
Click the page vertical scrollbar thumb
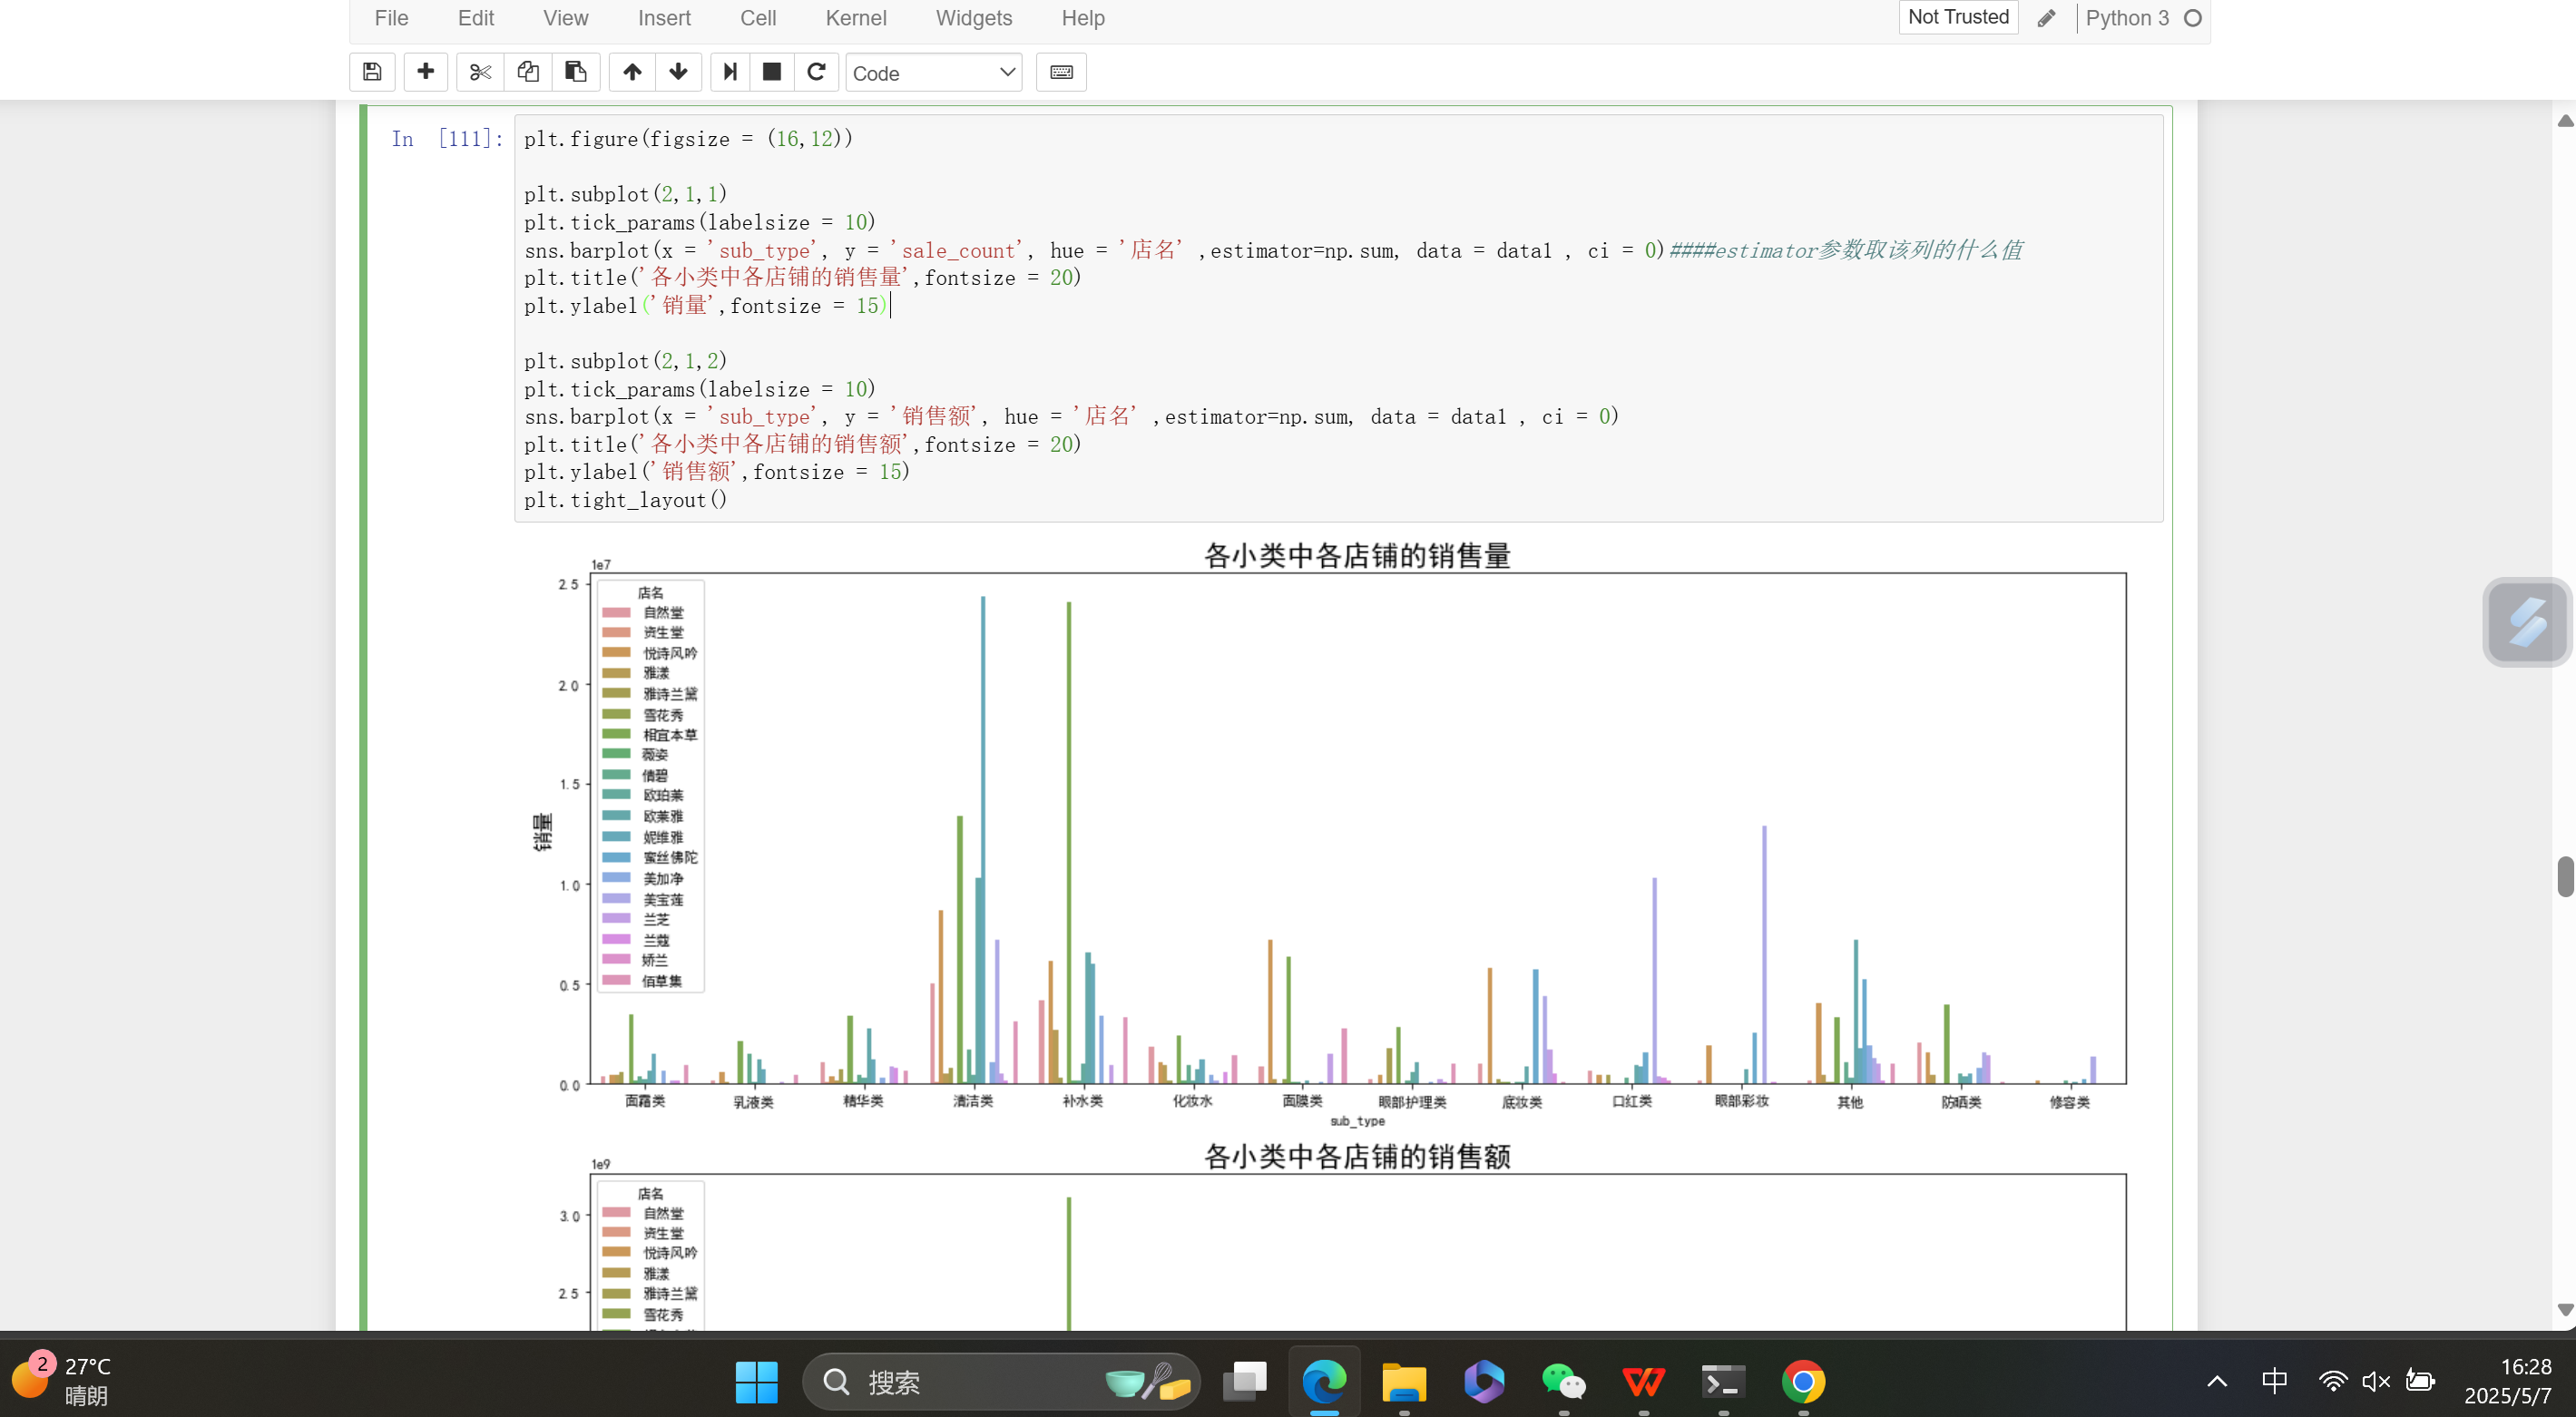(x=2565, y=877)
